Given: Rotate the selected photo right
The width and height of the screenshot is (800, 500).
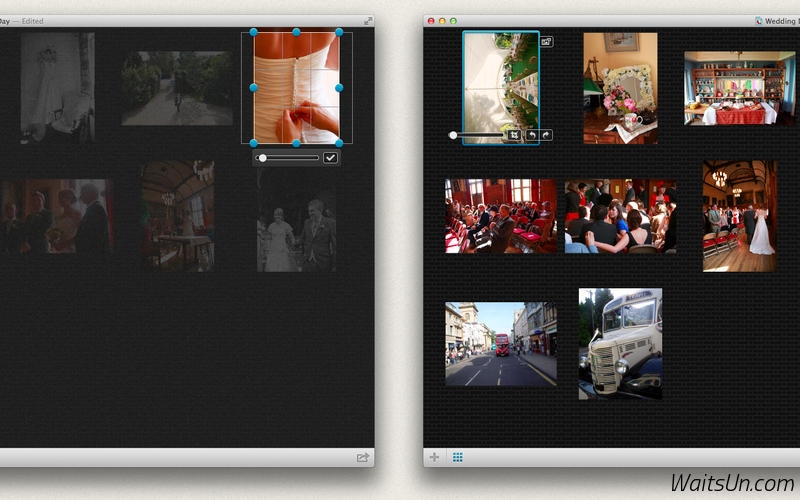Looking at the screenshot, I should point(546,135).
